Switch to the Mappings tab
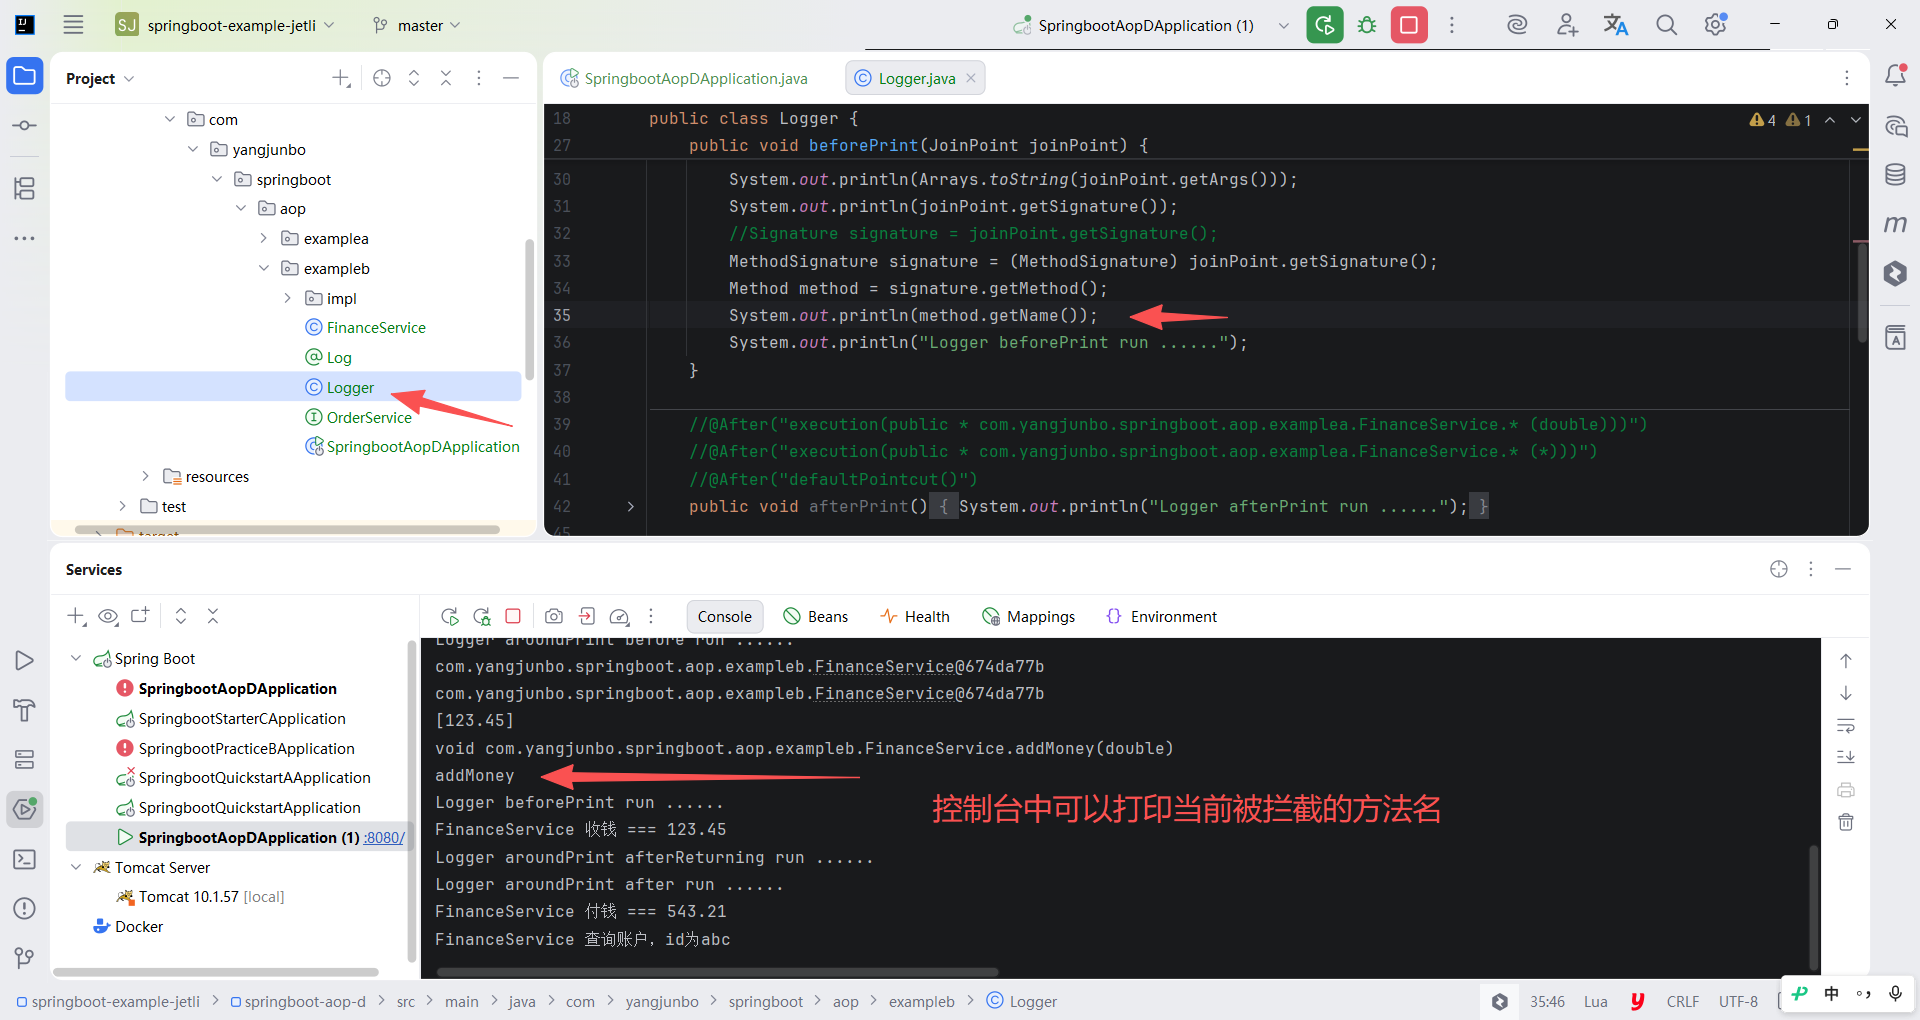Screen dimensions: 1920x1020 tap(1029, 616)
